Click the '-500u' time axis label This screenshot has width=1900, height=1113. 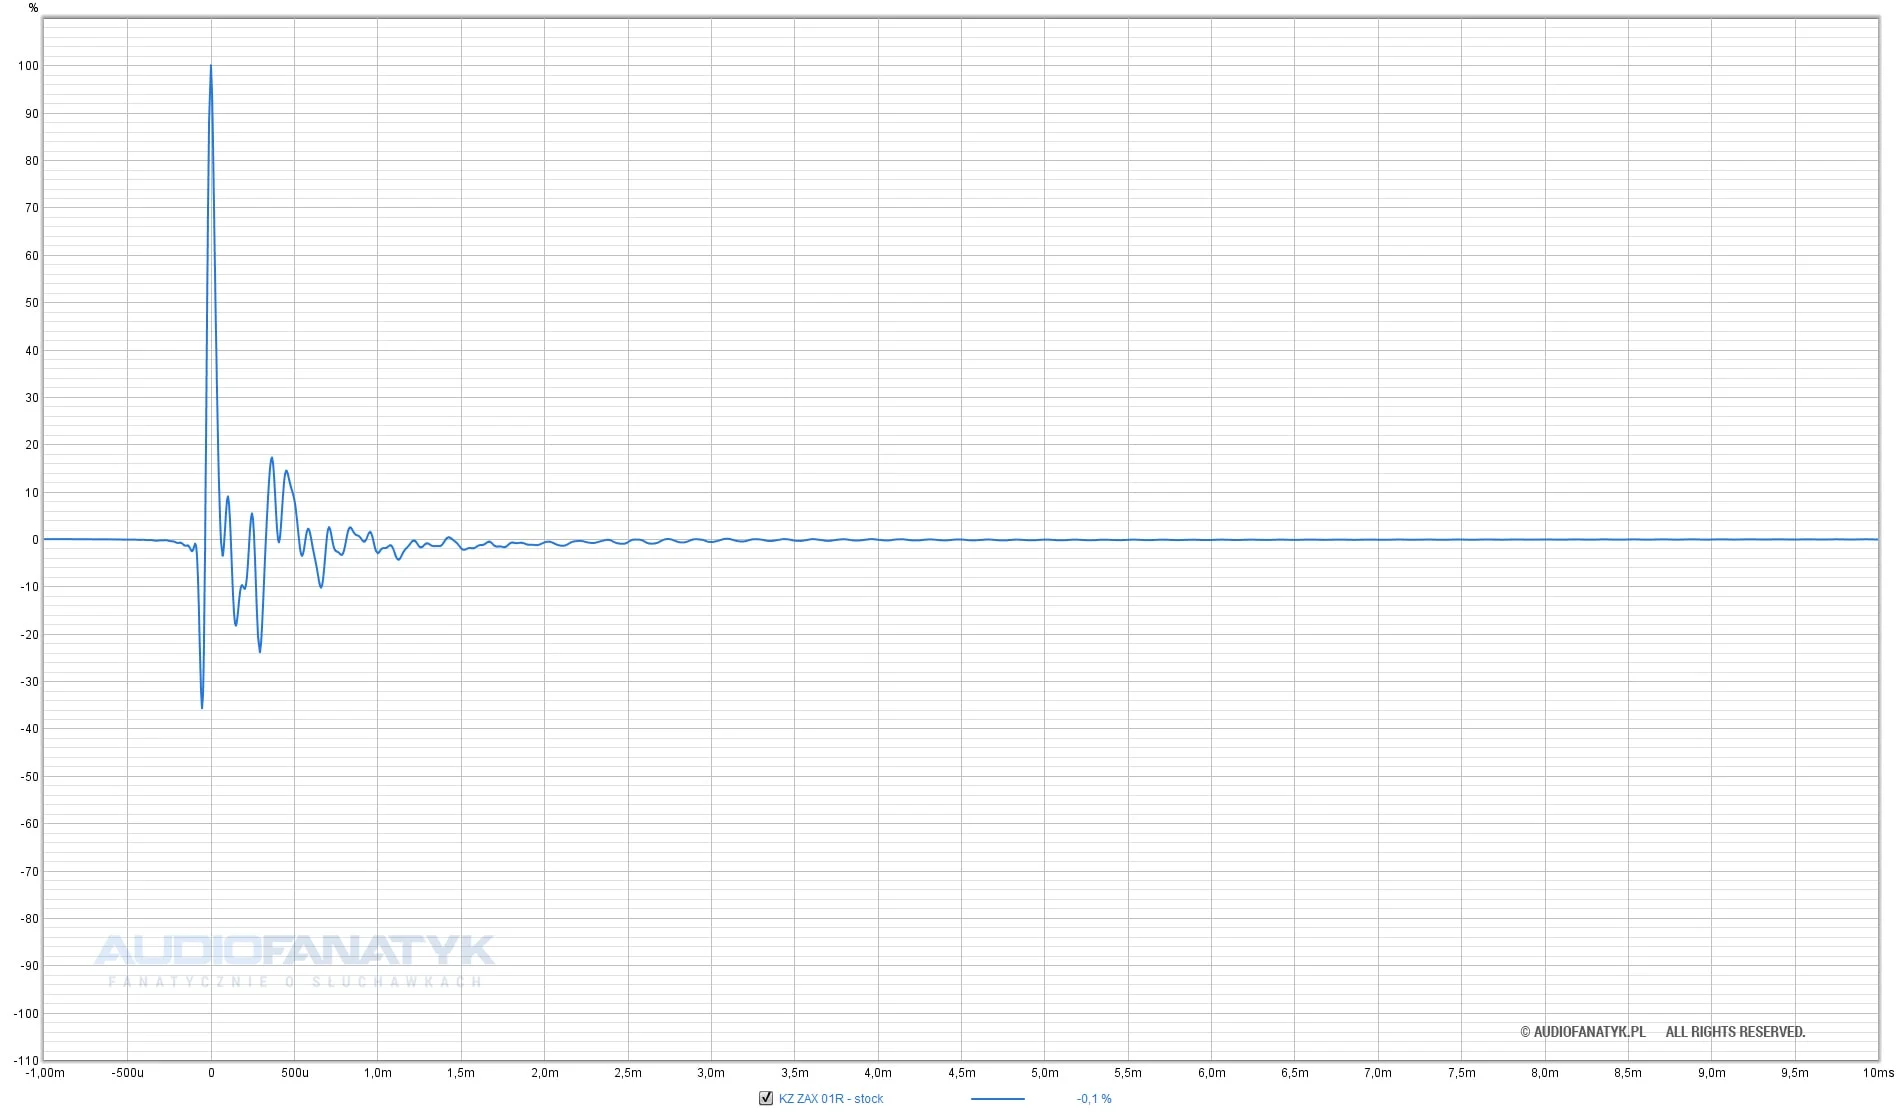click(x=127, y=1073)
